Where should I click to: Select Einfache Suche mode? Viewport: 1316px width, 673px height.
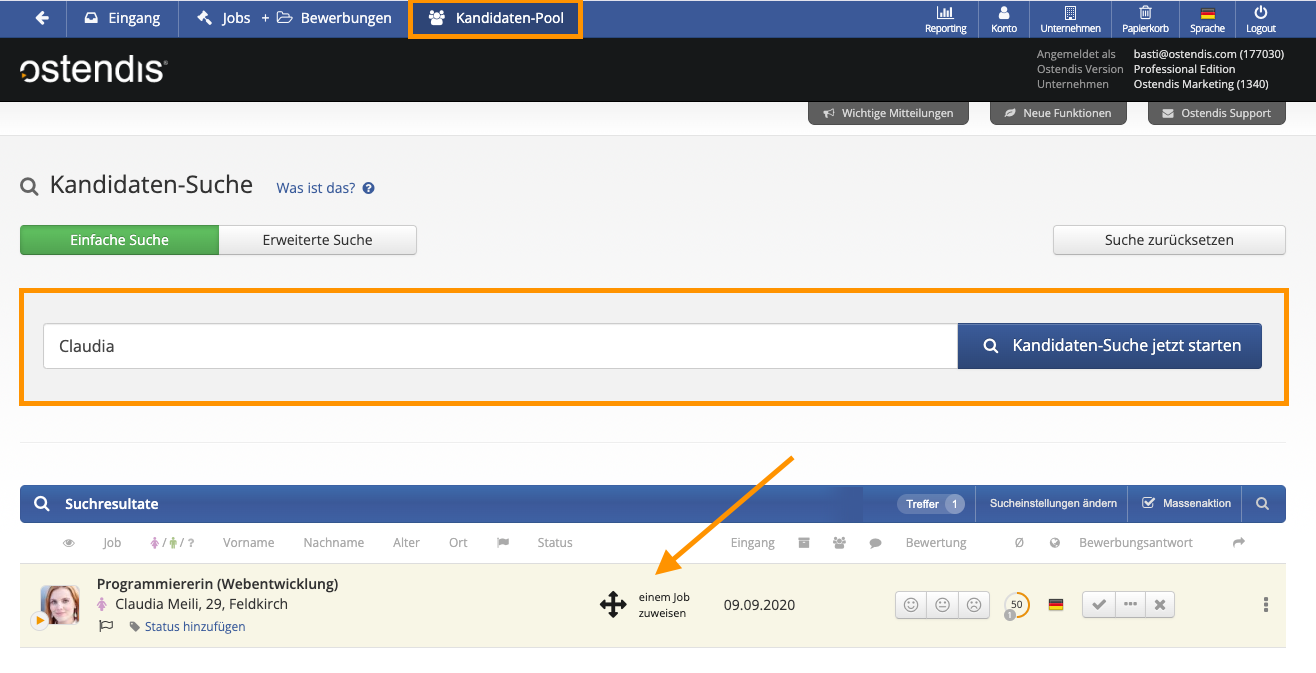click(119, 240)
